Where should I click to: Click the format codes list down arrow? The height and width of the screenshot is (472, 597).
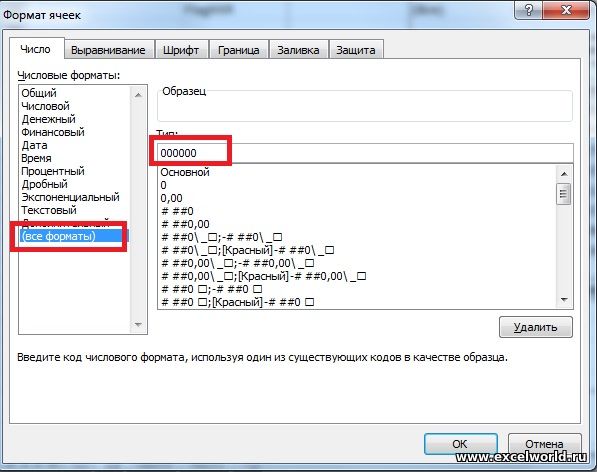(564, 300)
